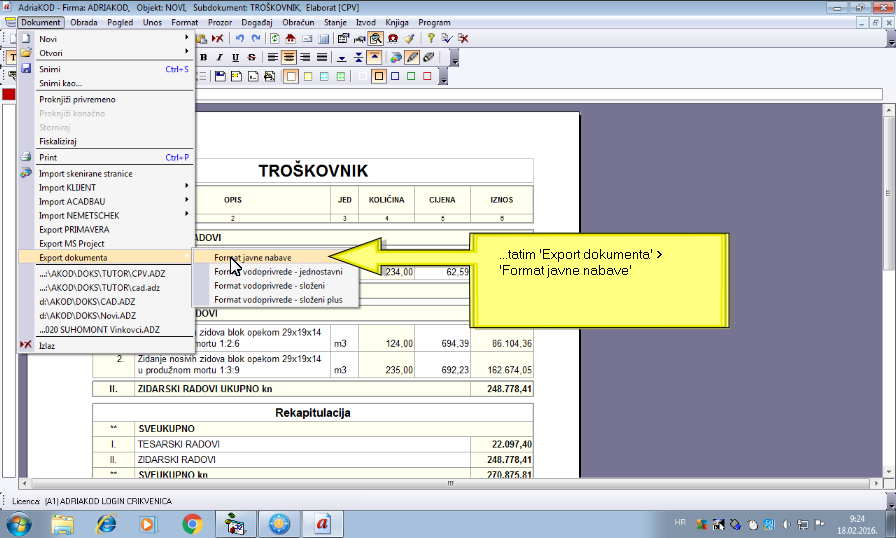
Task: Click the blue floppy page icon
Action: 220,76
